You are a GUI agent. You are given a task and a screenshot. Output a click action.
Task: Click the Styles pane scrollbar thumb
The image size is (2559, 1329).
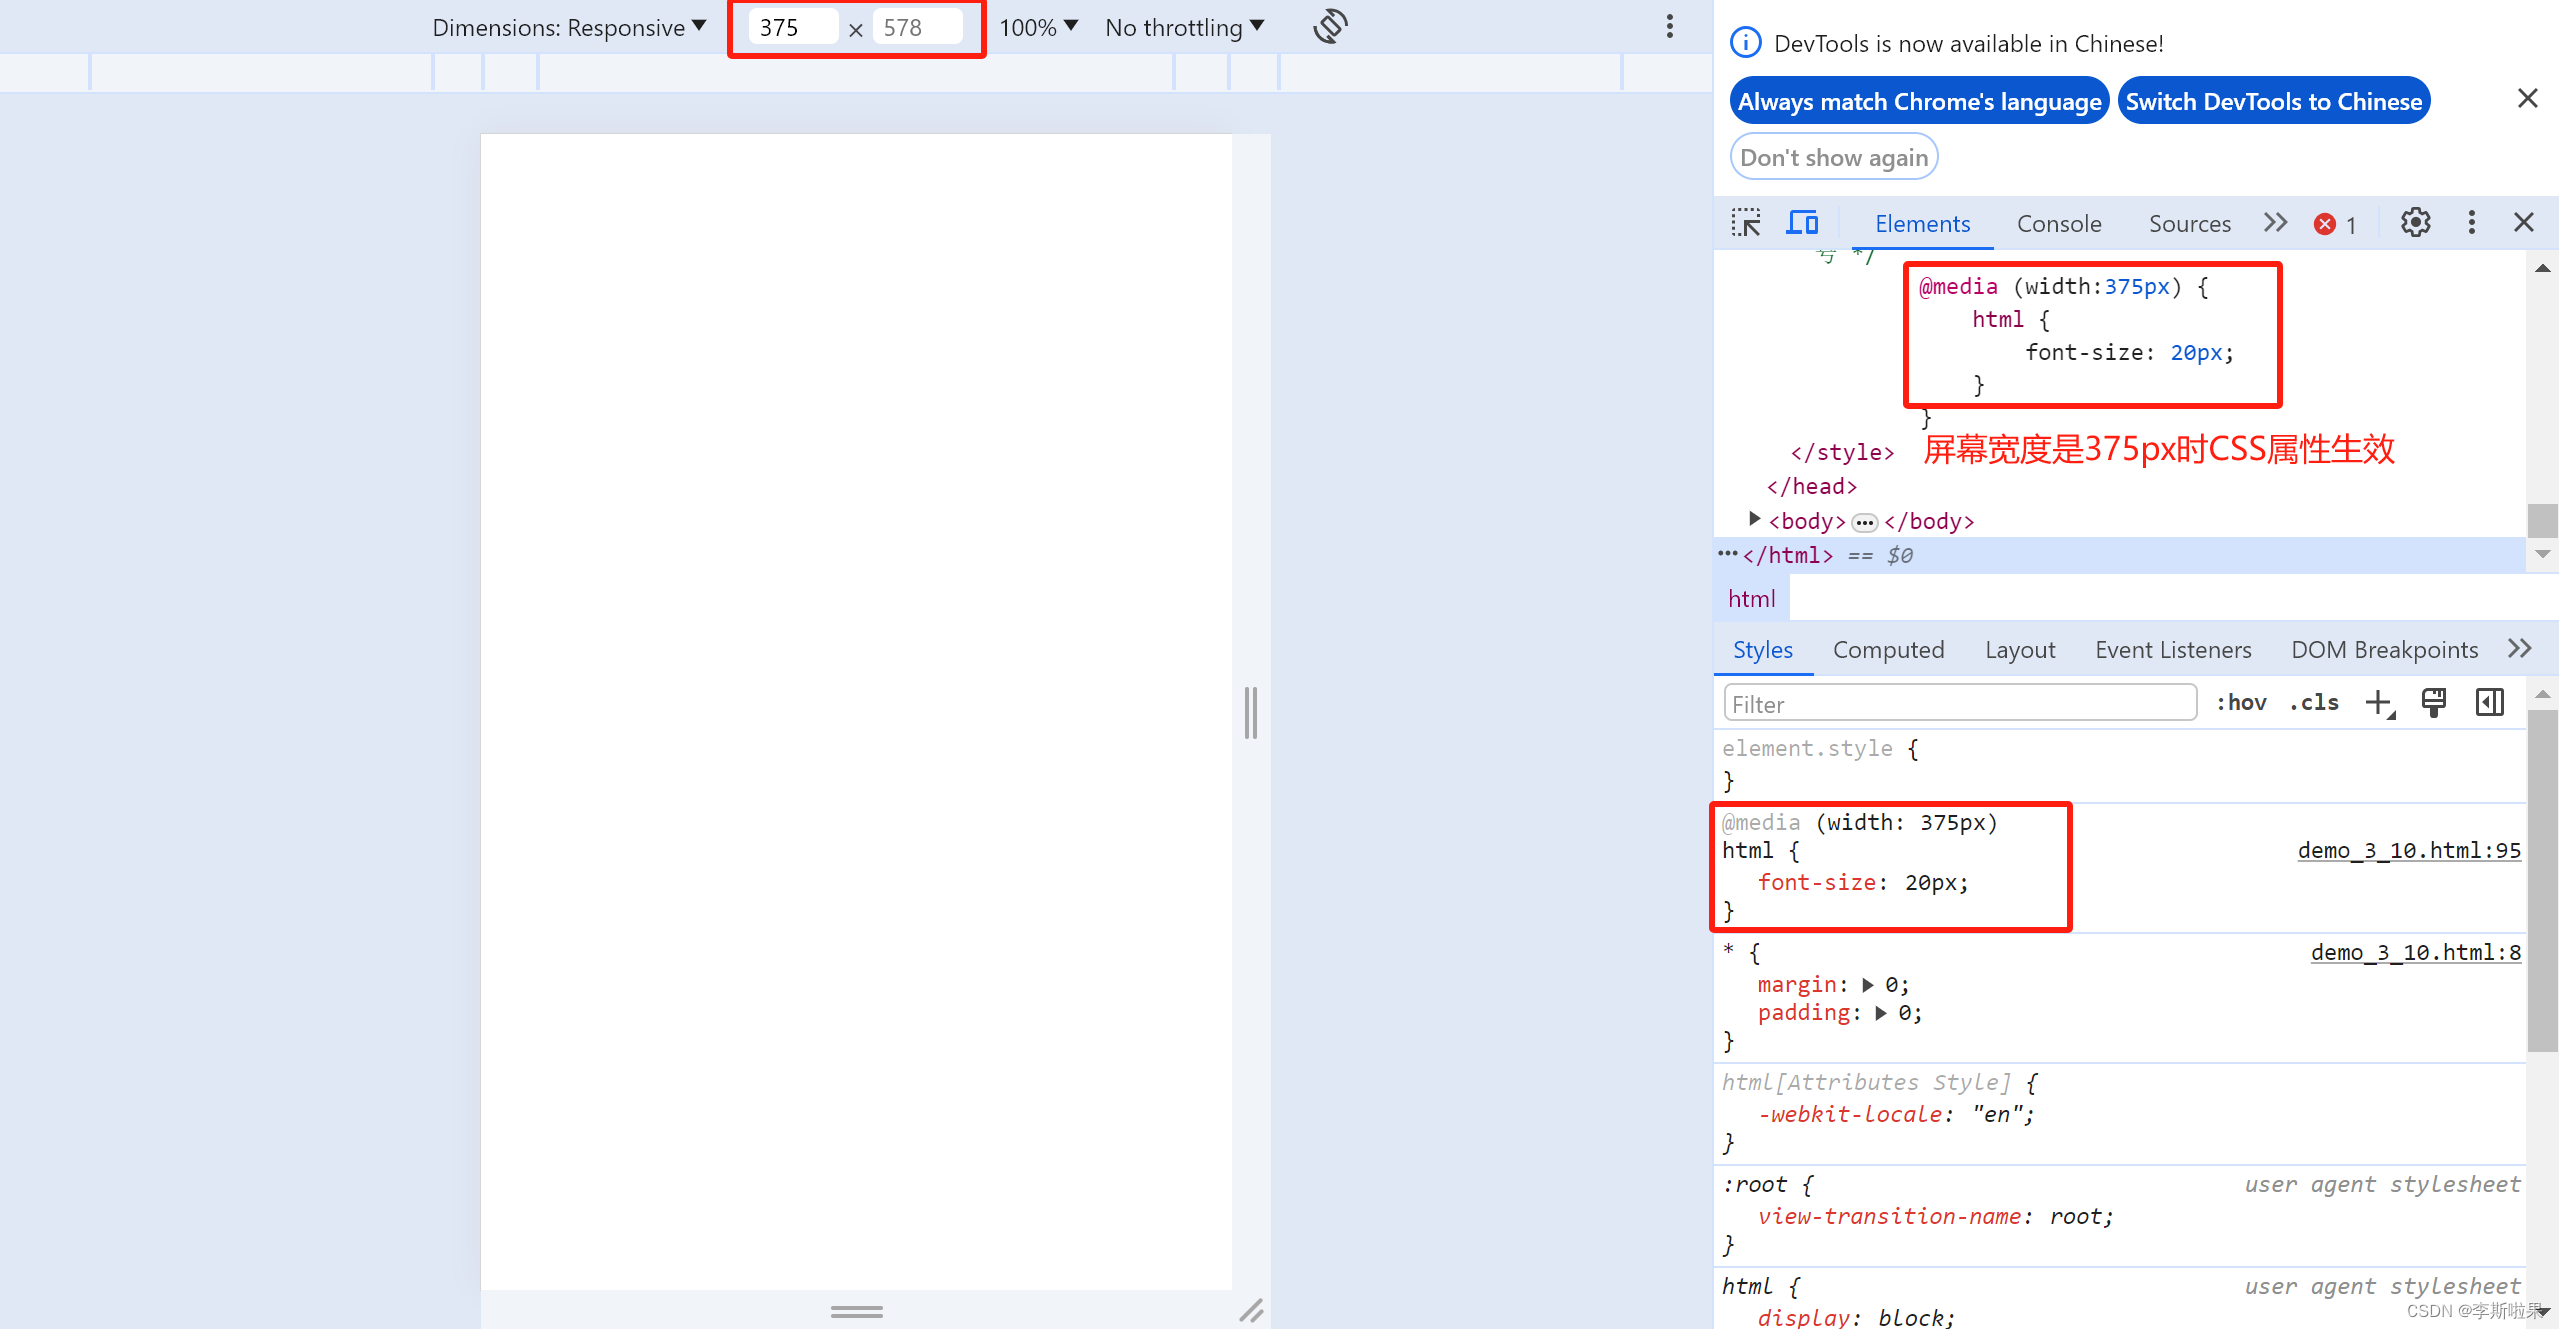(2542, 880)
